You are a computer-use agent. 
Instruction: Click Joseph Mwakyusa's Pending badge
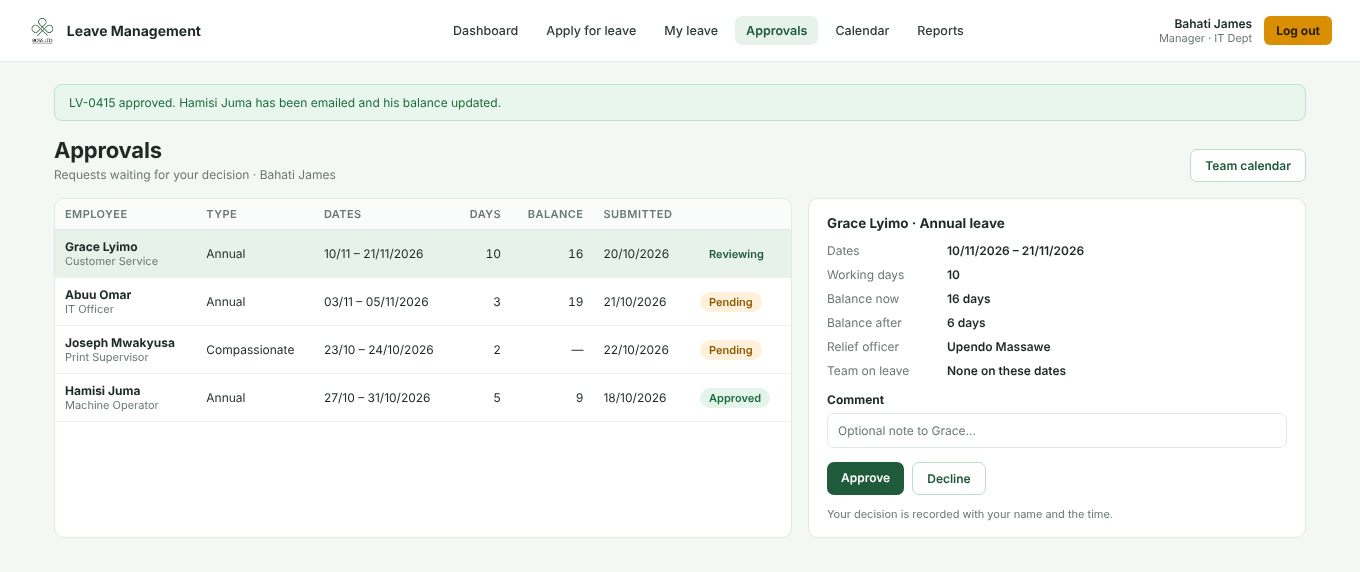click(x=730, y=350)
